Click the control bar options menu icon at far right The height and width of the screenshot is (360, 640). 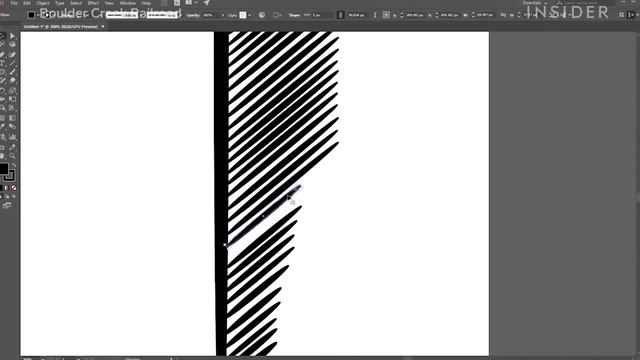tap(632, 15)
